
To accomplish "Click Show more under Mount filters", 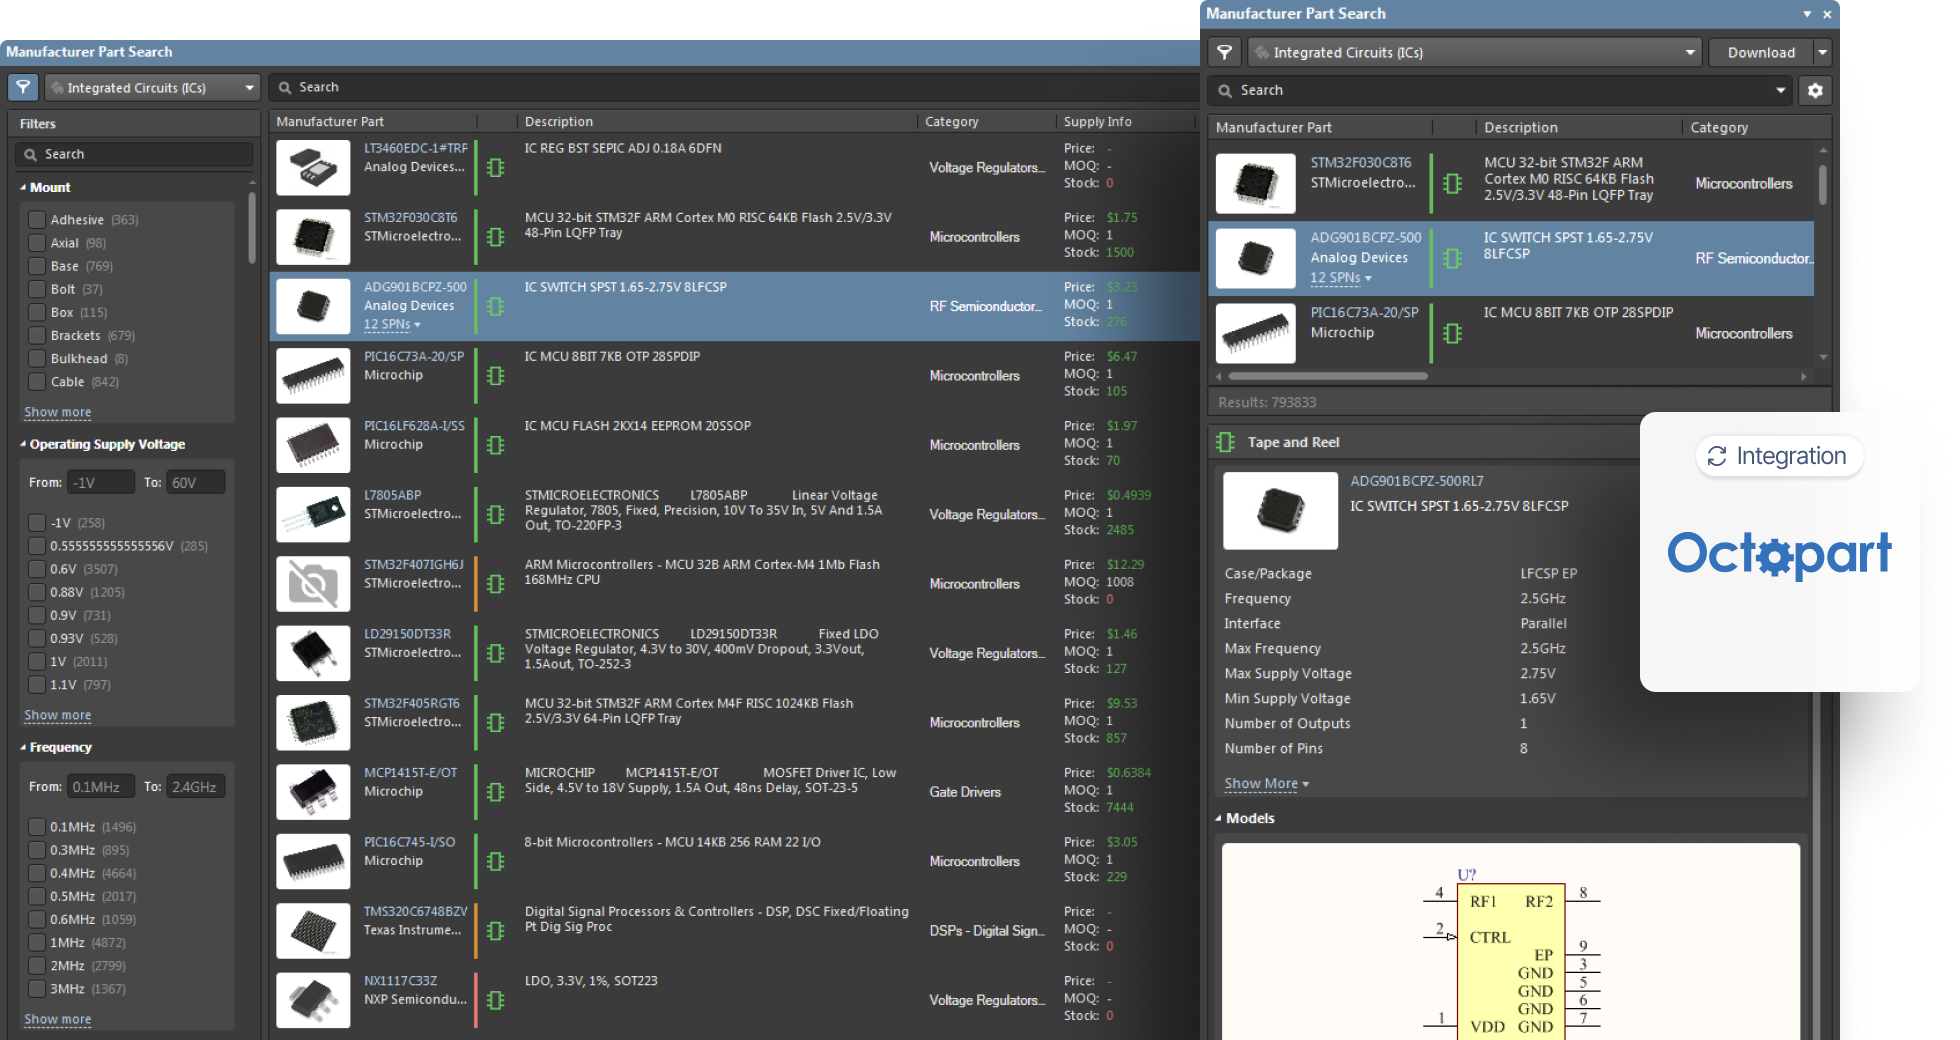I will [57, 412].
